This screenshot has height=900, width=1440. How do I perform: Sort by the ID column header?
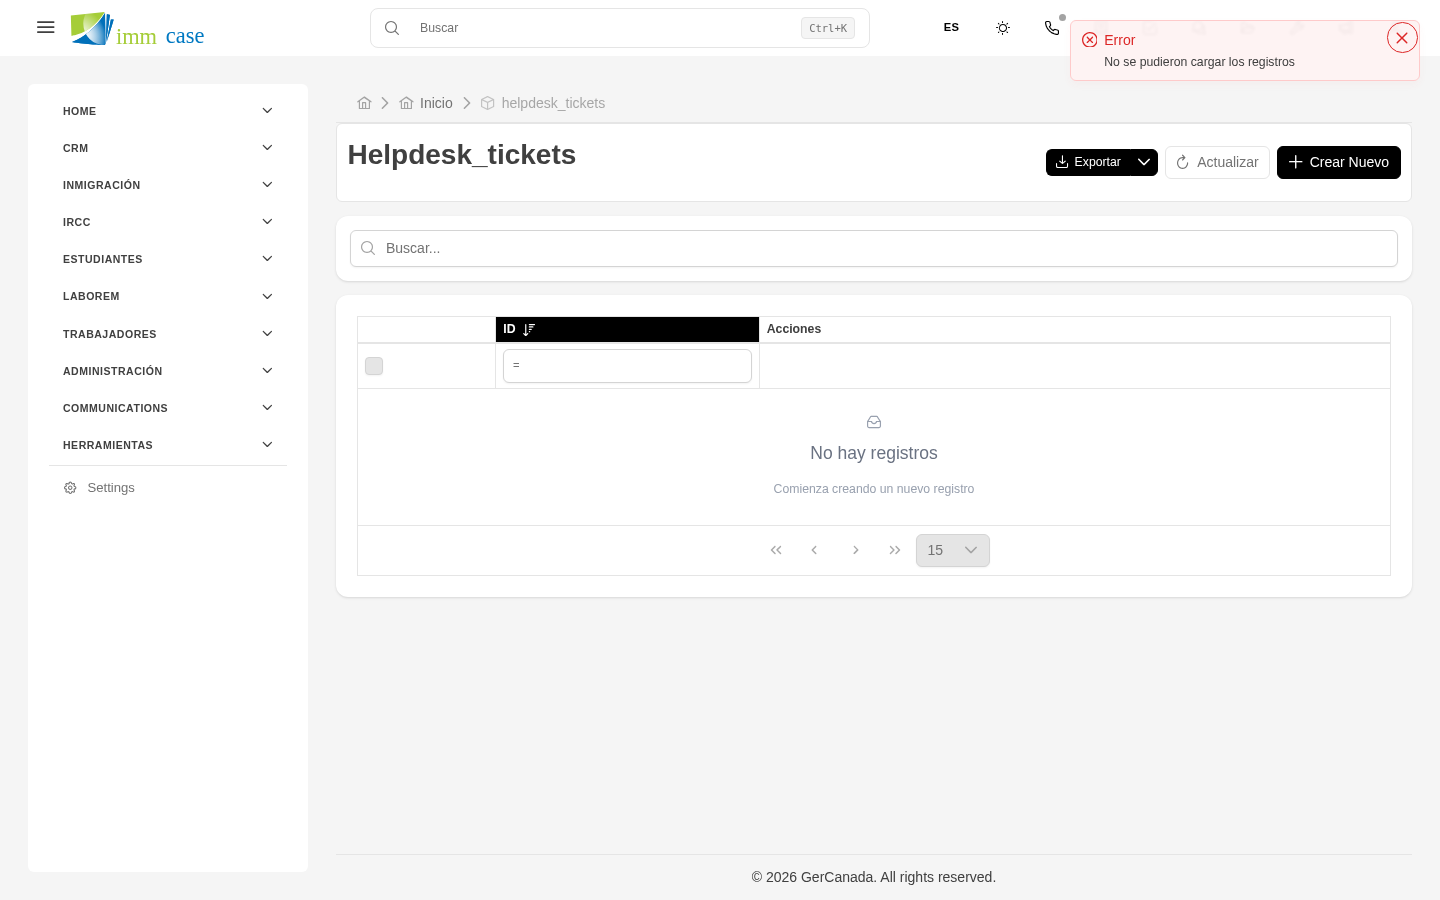[x=627, y=329]
